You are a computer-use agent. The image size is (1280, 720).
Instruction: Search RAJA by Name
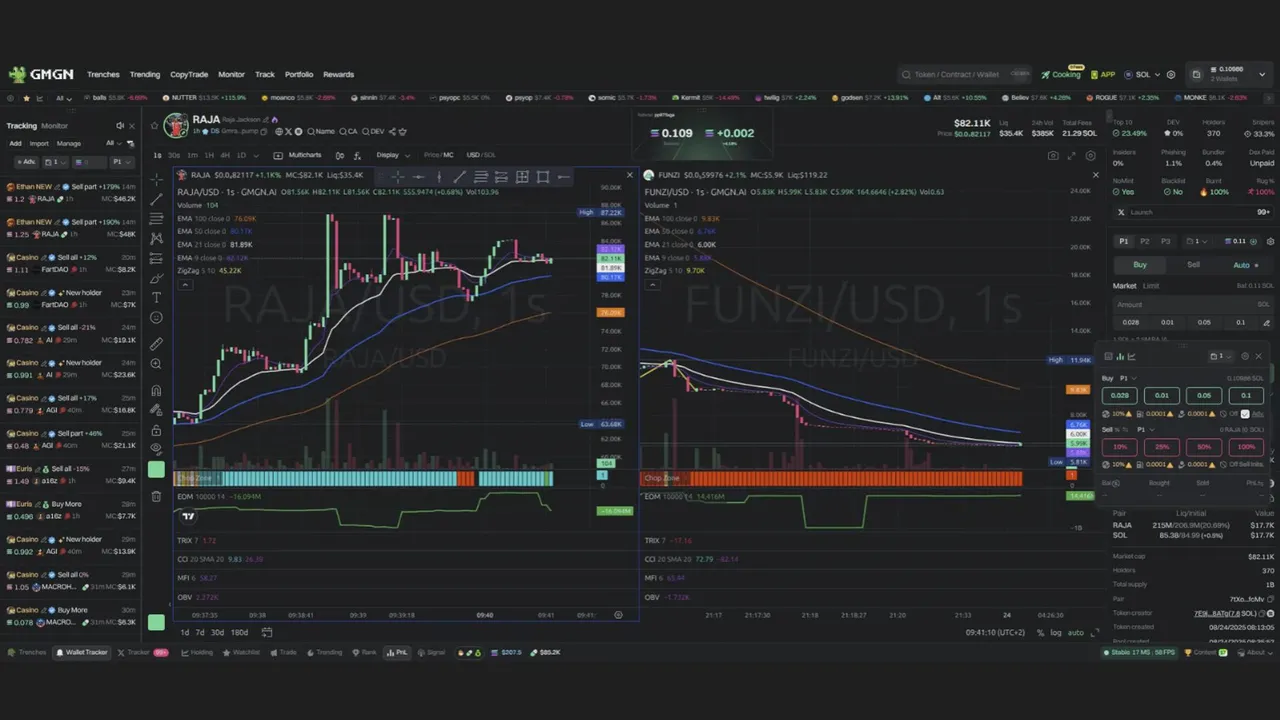pos(321,131)
